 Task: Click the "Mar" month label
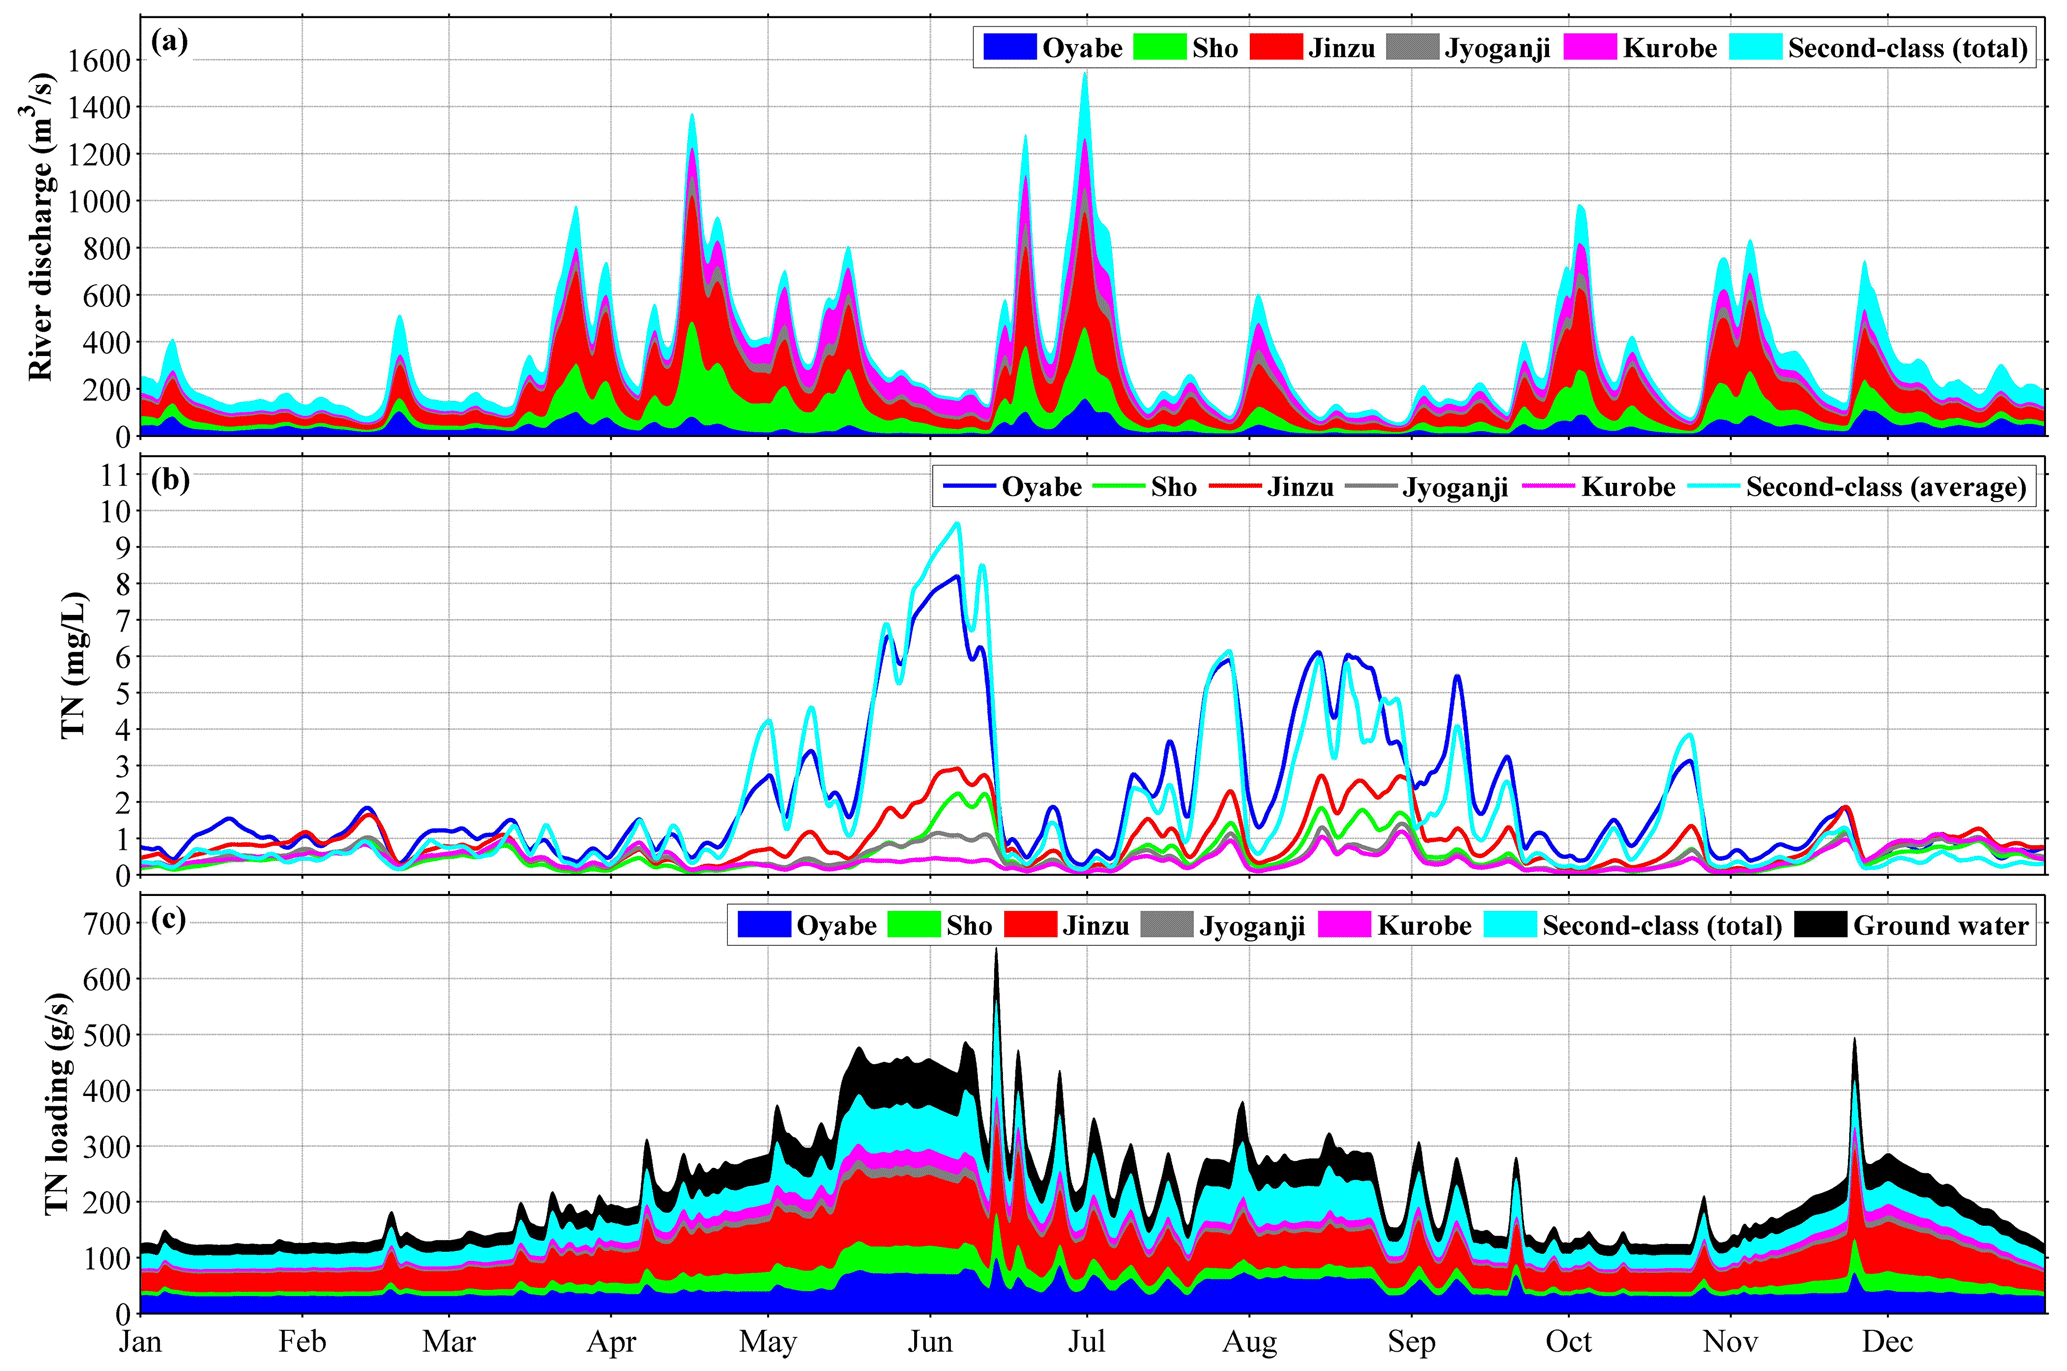point(449,1341)
